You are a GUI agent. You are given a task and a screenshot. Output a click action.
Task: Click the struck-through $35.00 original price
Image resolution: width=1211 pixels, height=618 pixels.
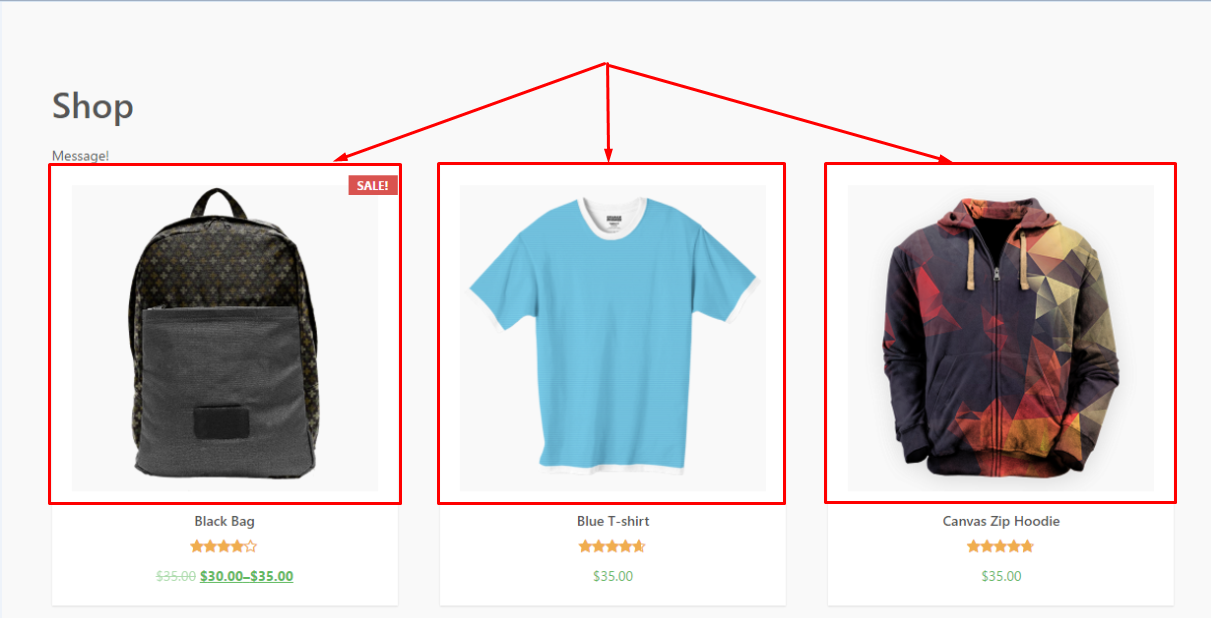(x=176, y=576)
